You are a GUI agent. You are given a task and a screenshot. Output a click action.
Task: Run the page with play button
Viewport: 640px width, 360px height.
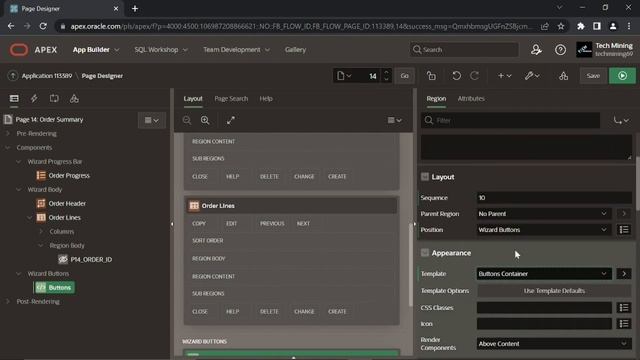(622, 76)
